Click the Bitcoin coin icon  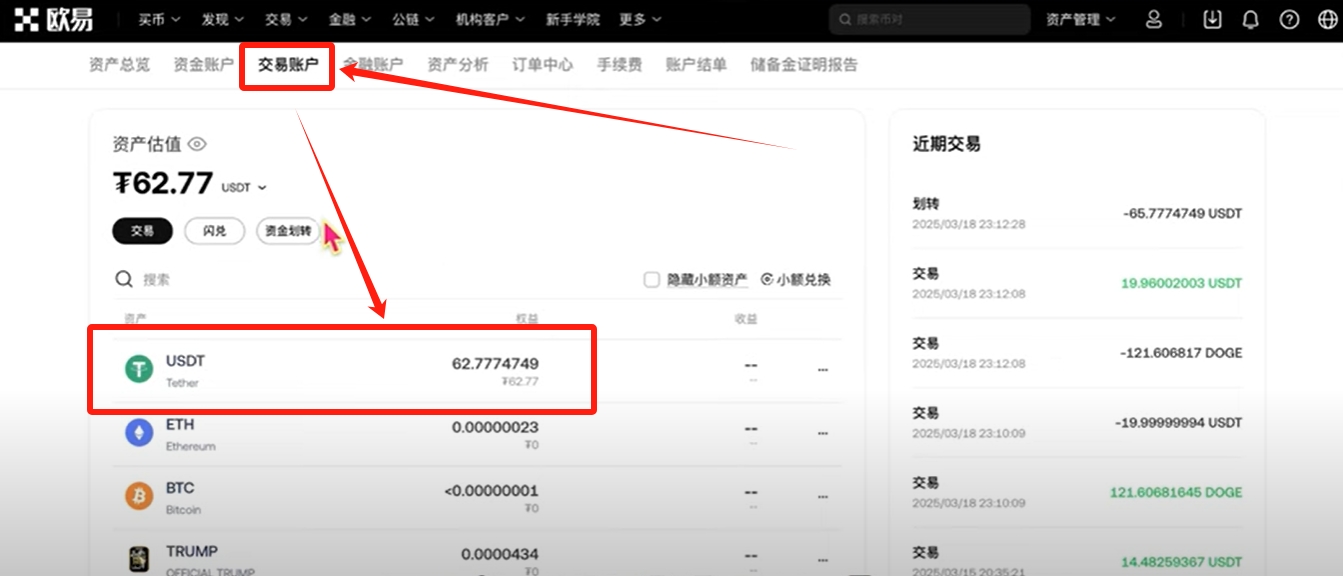pyautogui.click(x=139, y=496)
